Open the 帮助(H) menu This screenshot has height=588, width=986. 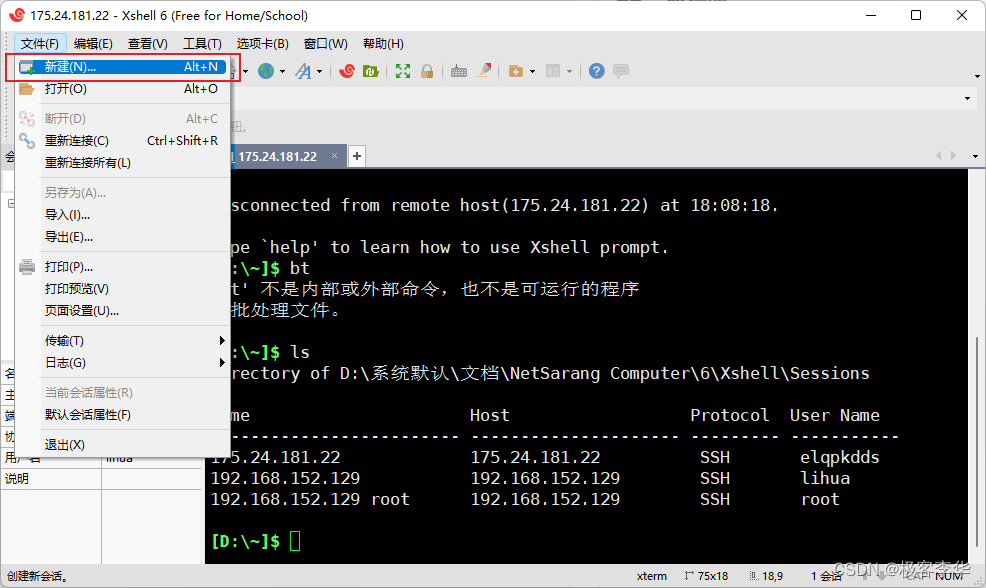[383, 43]
